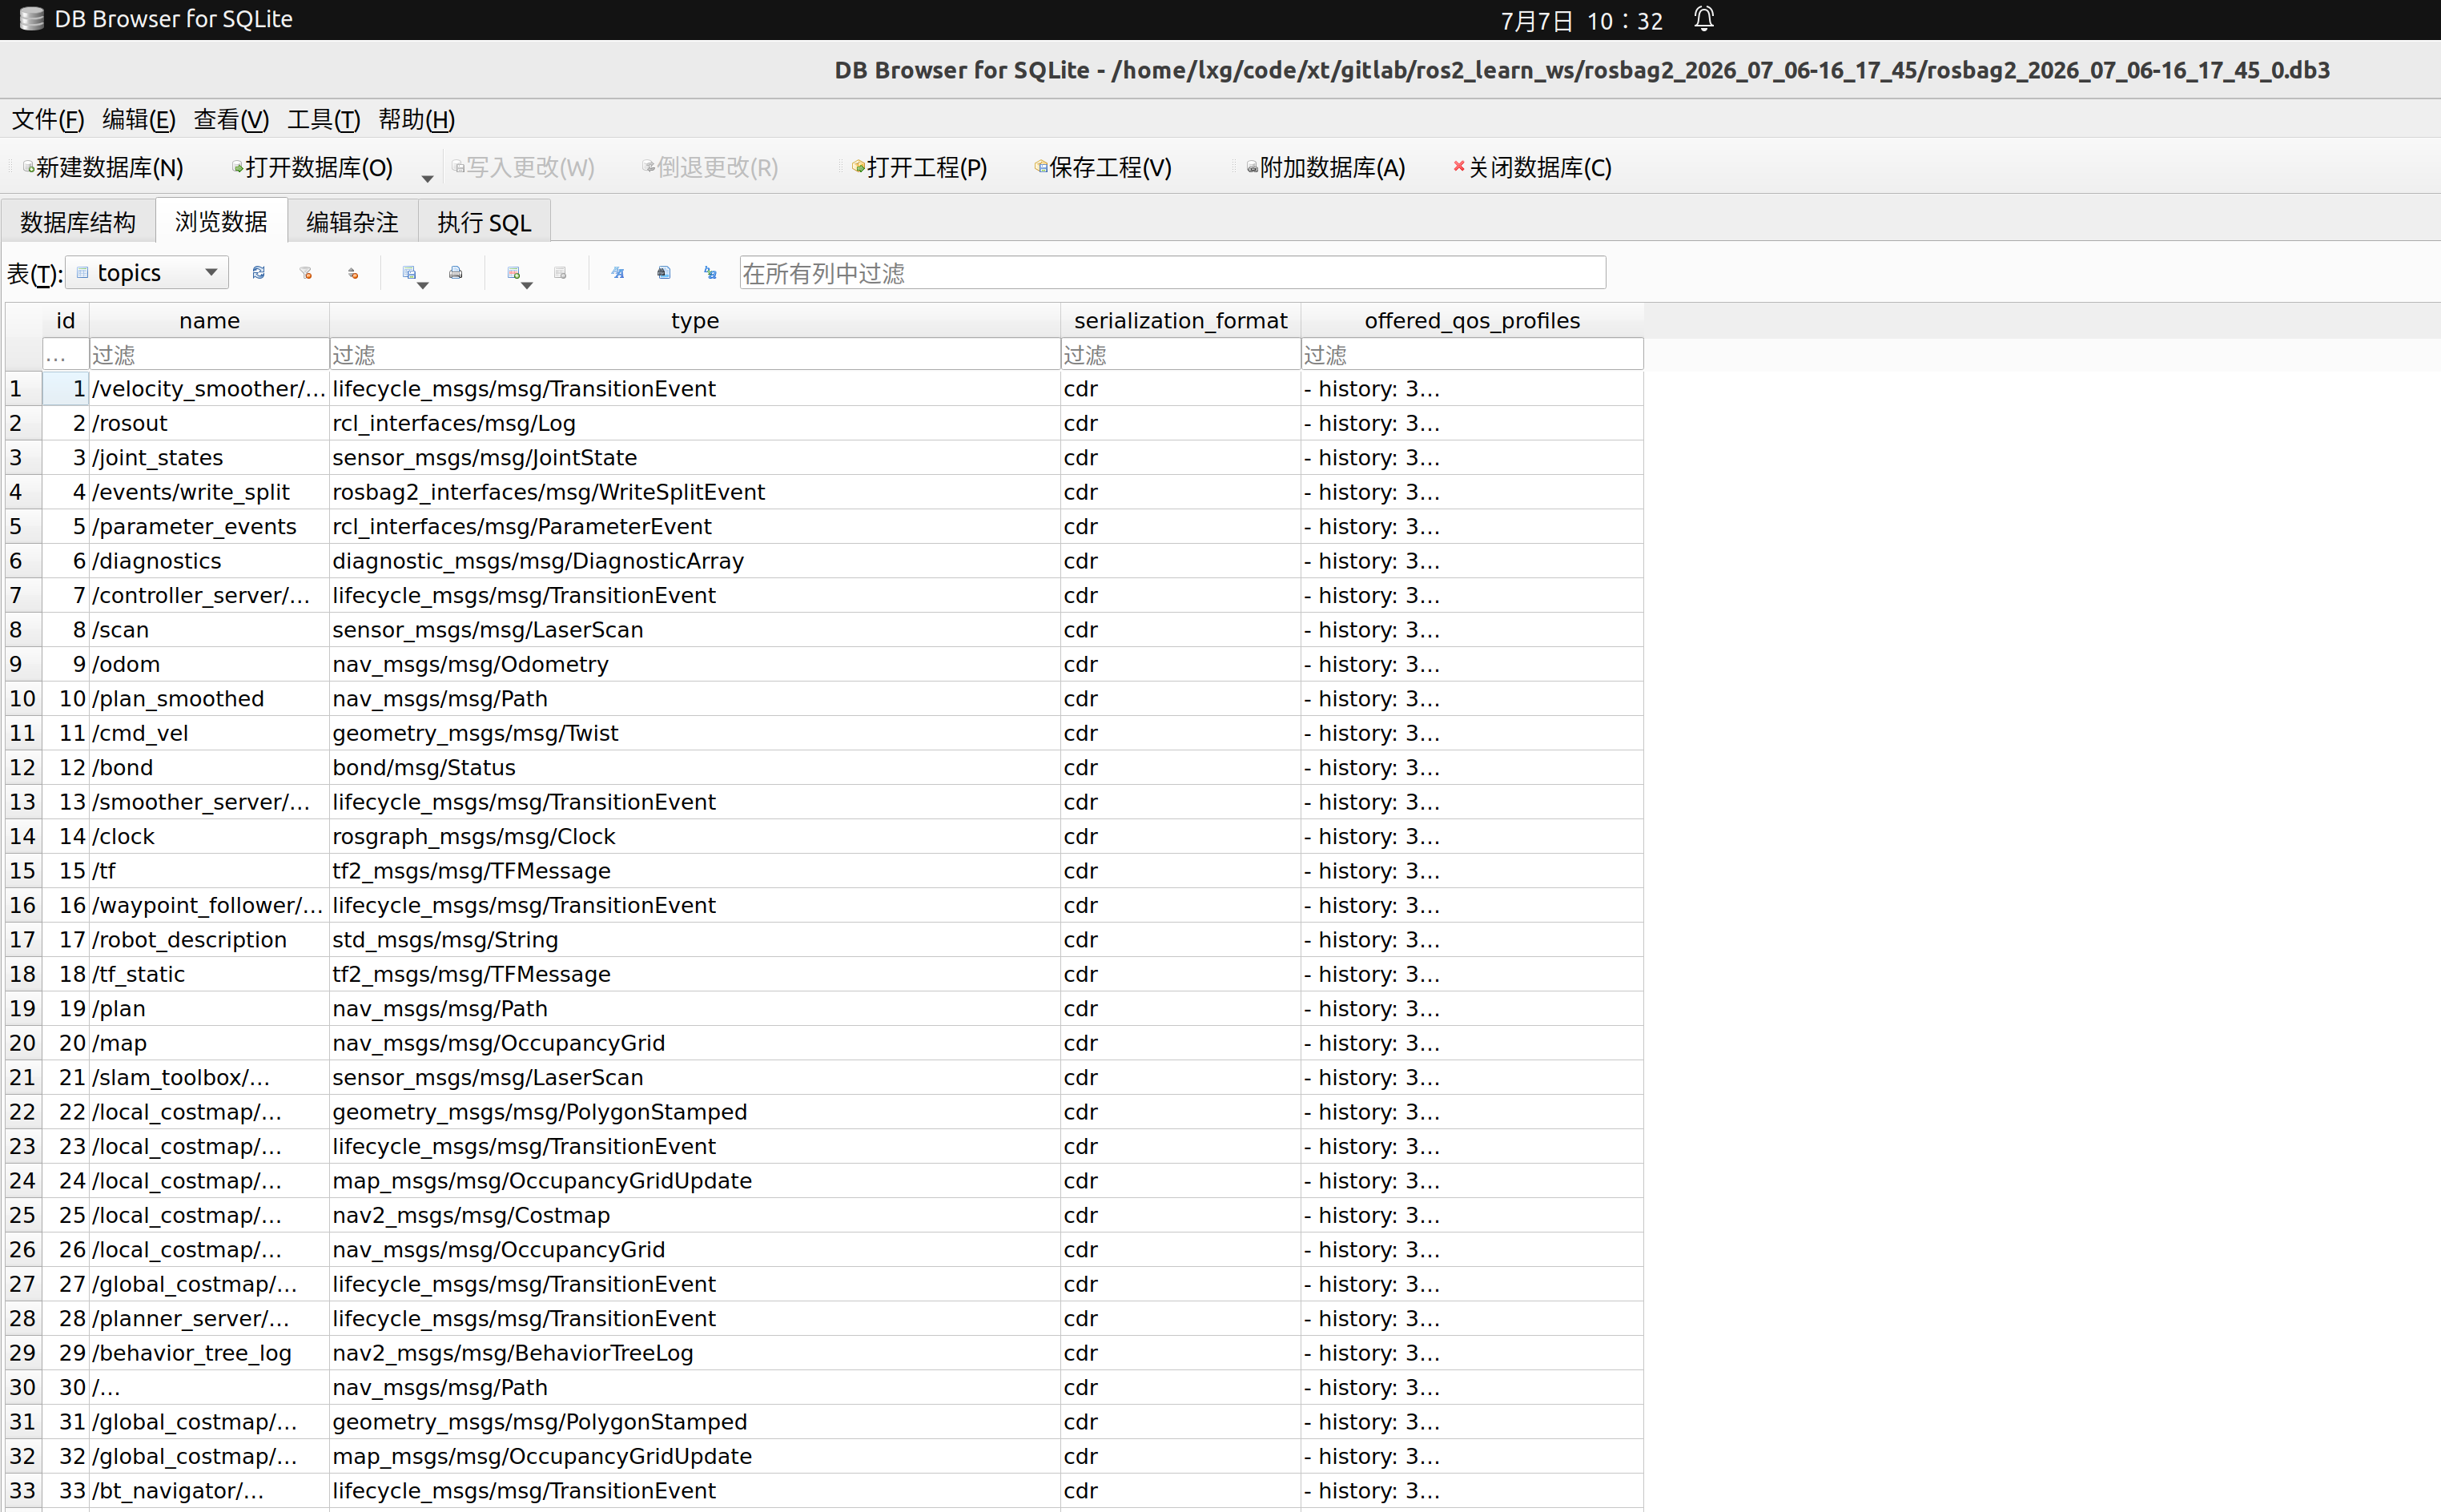
Task: Delete the current record icon
Action: pyautogui.click(x=560, y=273)
